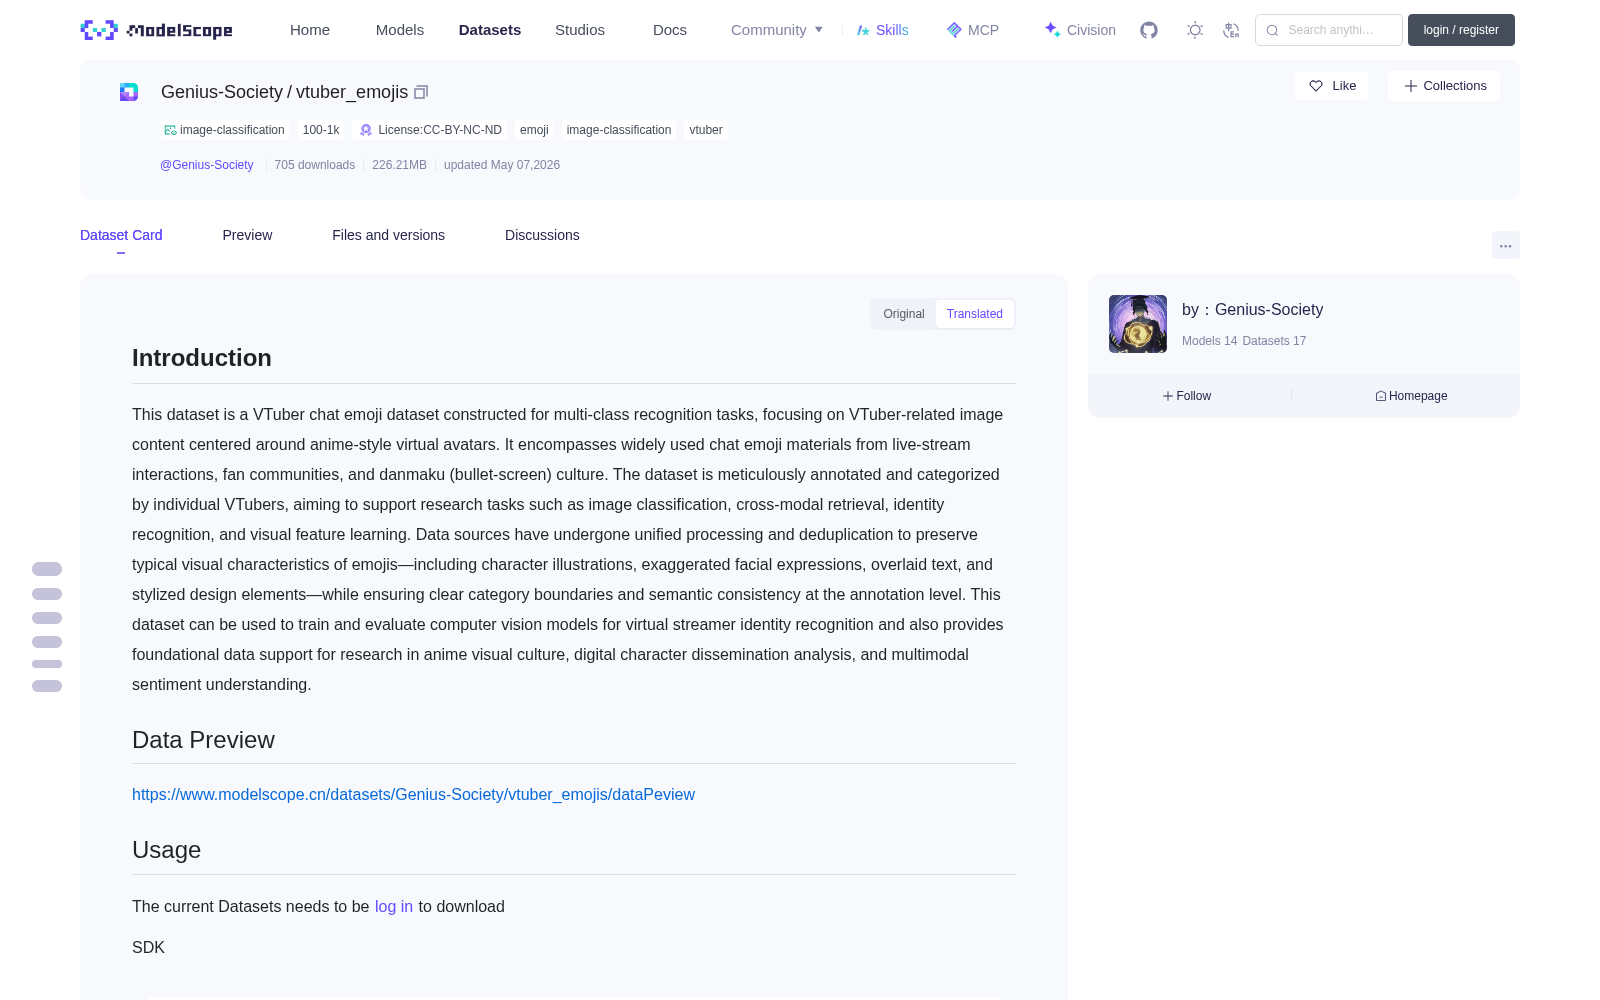Image resolution: width=1600 pixels, height=1000 pixels.
Task: Click the Datasets 17 count
Action: point(1274,341)
